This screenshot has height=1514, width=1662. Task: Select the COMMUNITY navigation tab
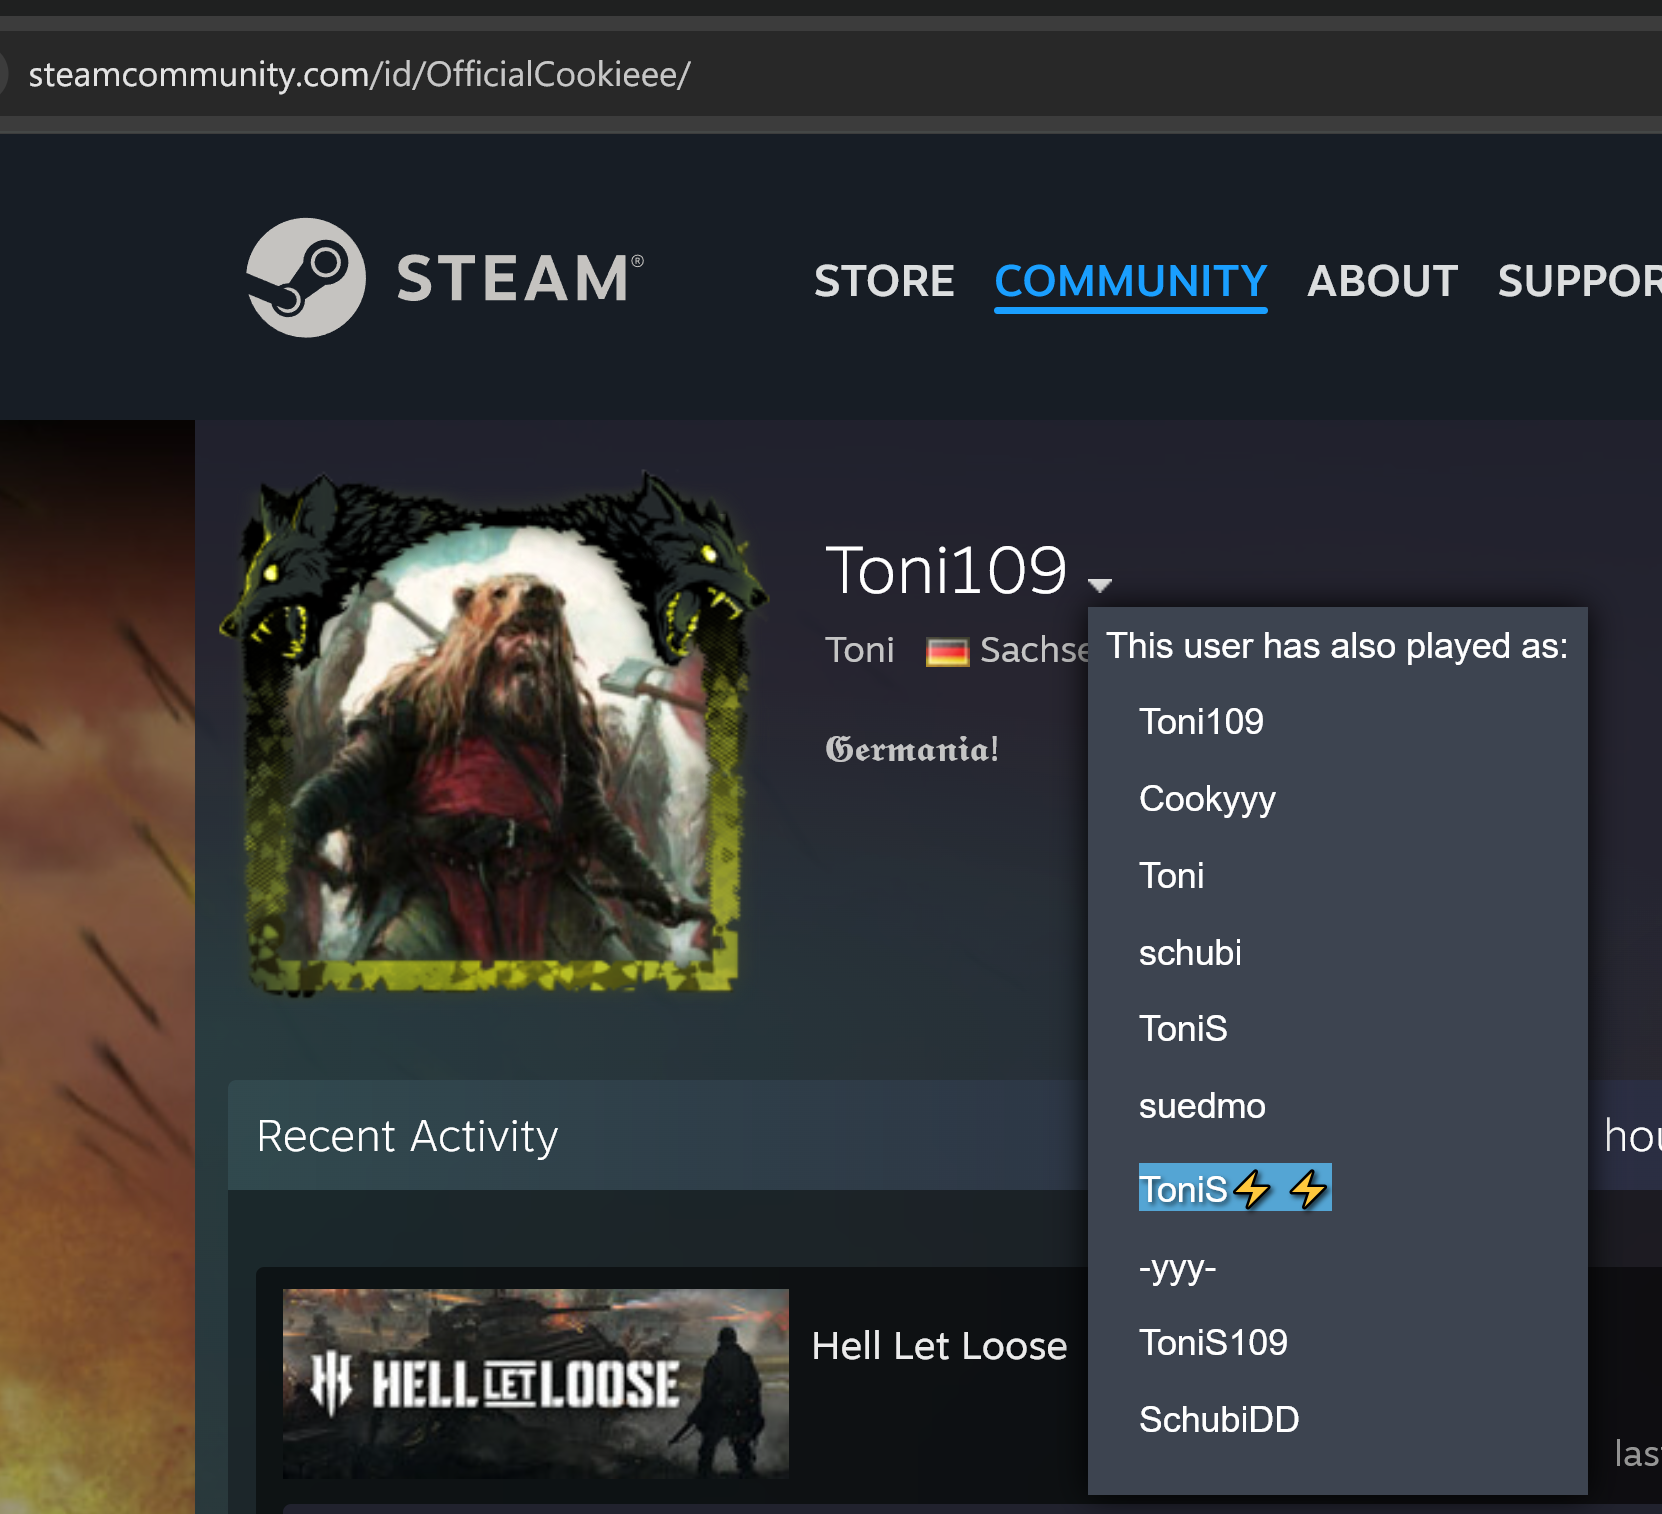pyautogui.click(x=1130, y=281)
